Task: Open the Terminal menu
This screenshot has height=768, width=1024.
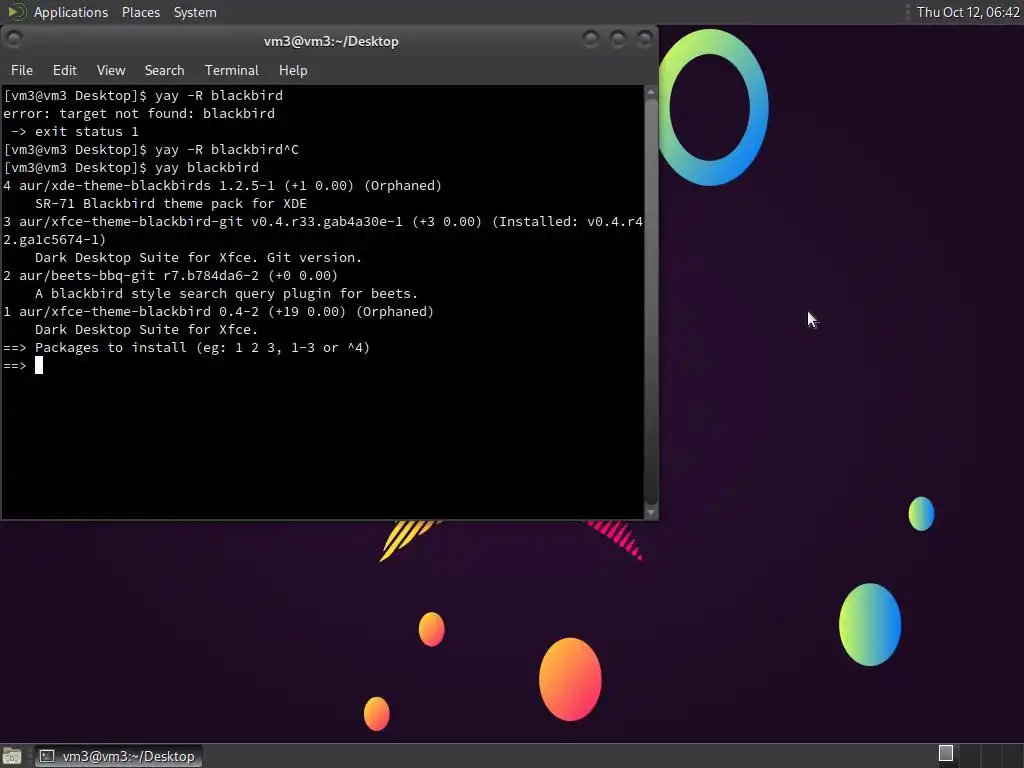Action: click(231, 70)
